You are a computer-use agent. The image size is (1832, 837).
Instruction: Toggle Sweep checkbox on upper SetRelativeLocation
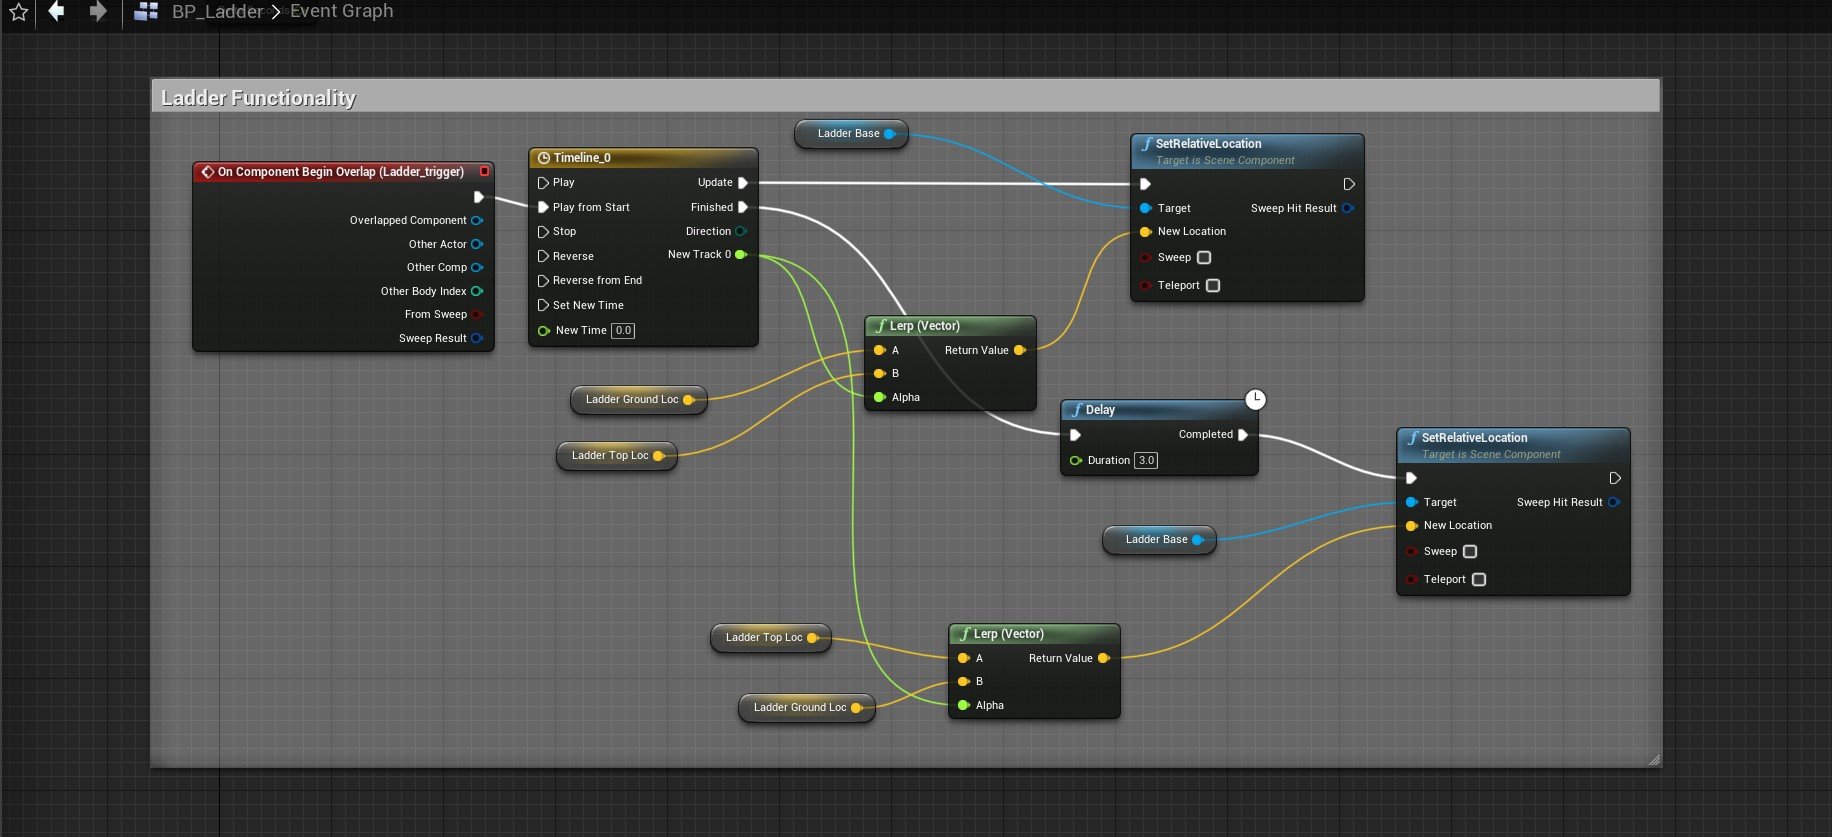1204,257
